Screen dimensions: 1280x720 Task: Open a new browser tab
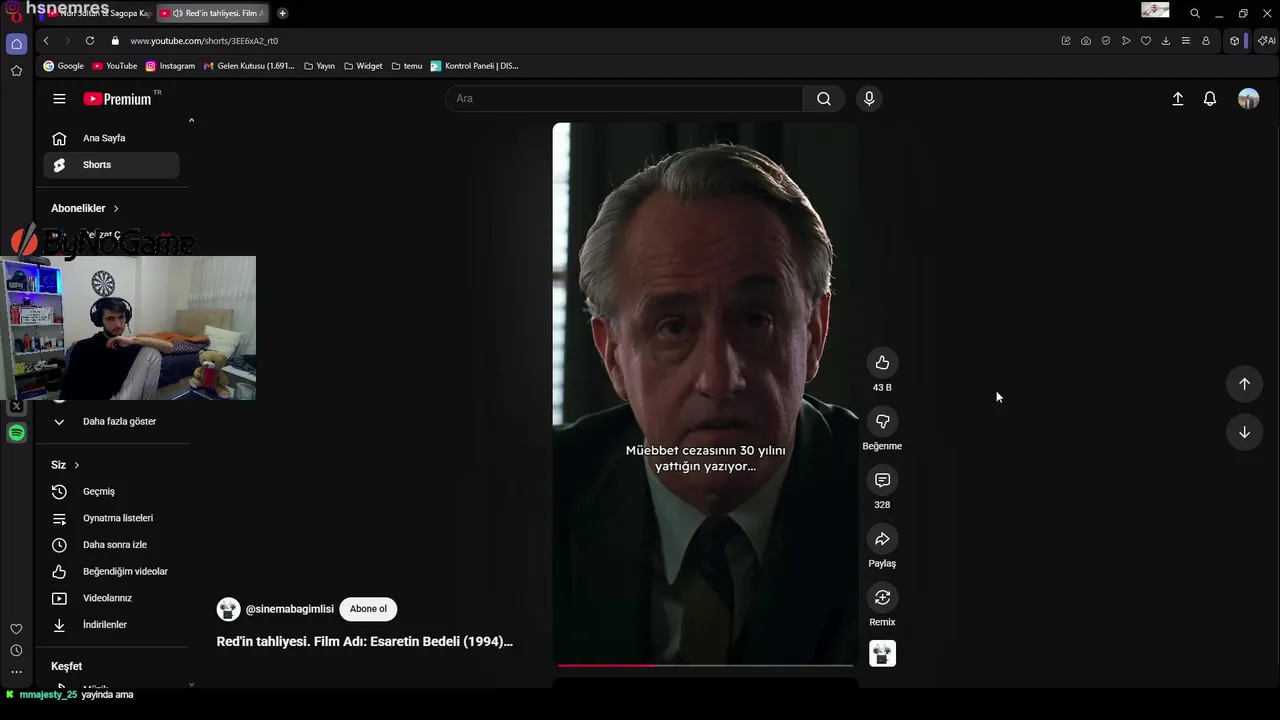(282, 13)
